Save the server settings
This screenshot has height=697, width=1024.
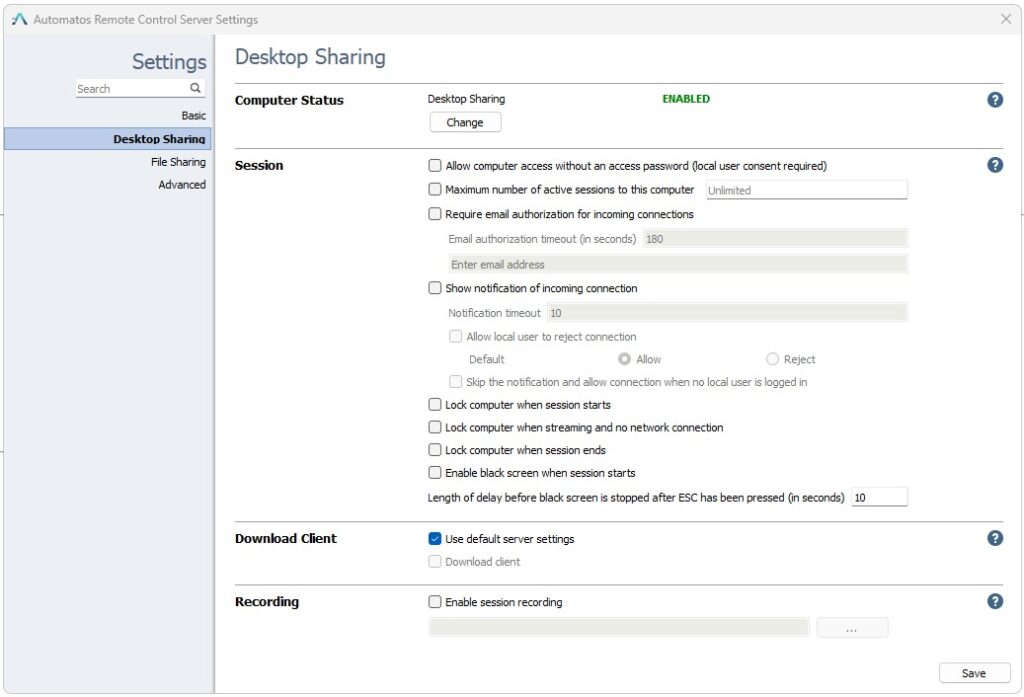tap(974, 672)
